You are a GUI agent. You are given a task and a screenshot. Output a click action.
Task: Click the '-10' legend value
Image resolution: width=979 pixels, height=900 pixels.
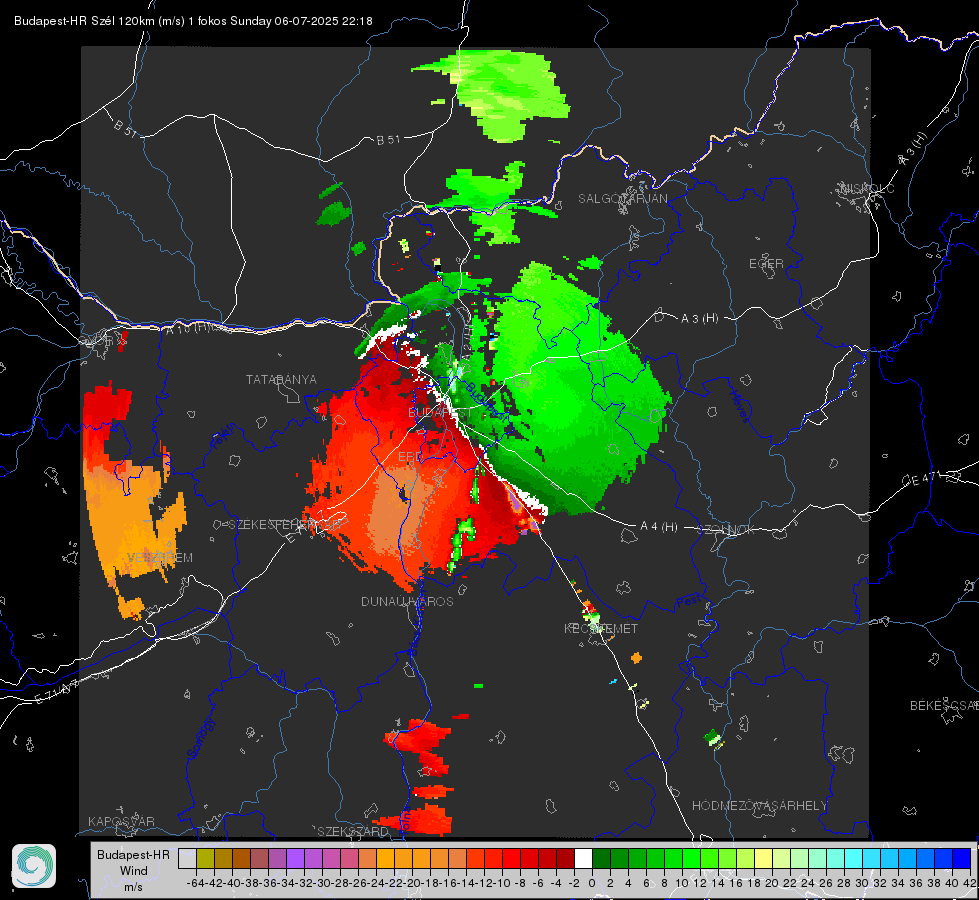tap(502, 883)
